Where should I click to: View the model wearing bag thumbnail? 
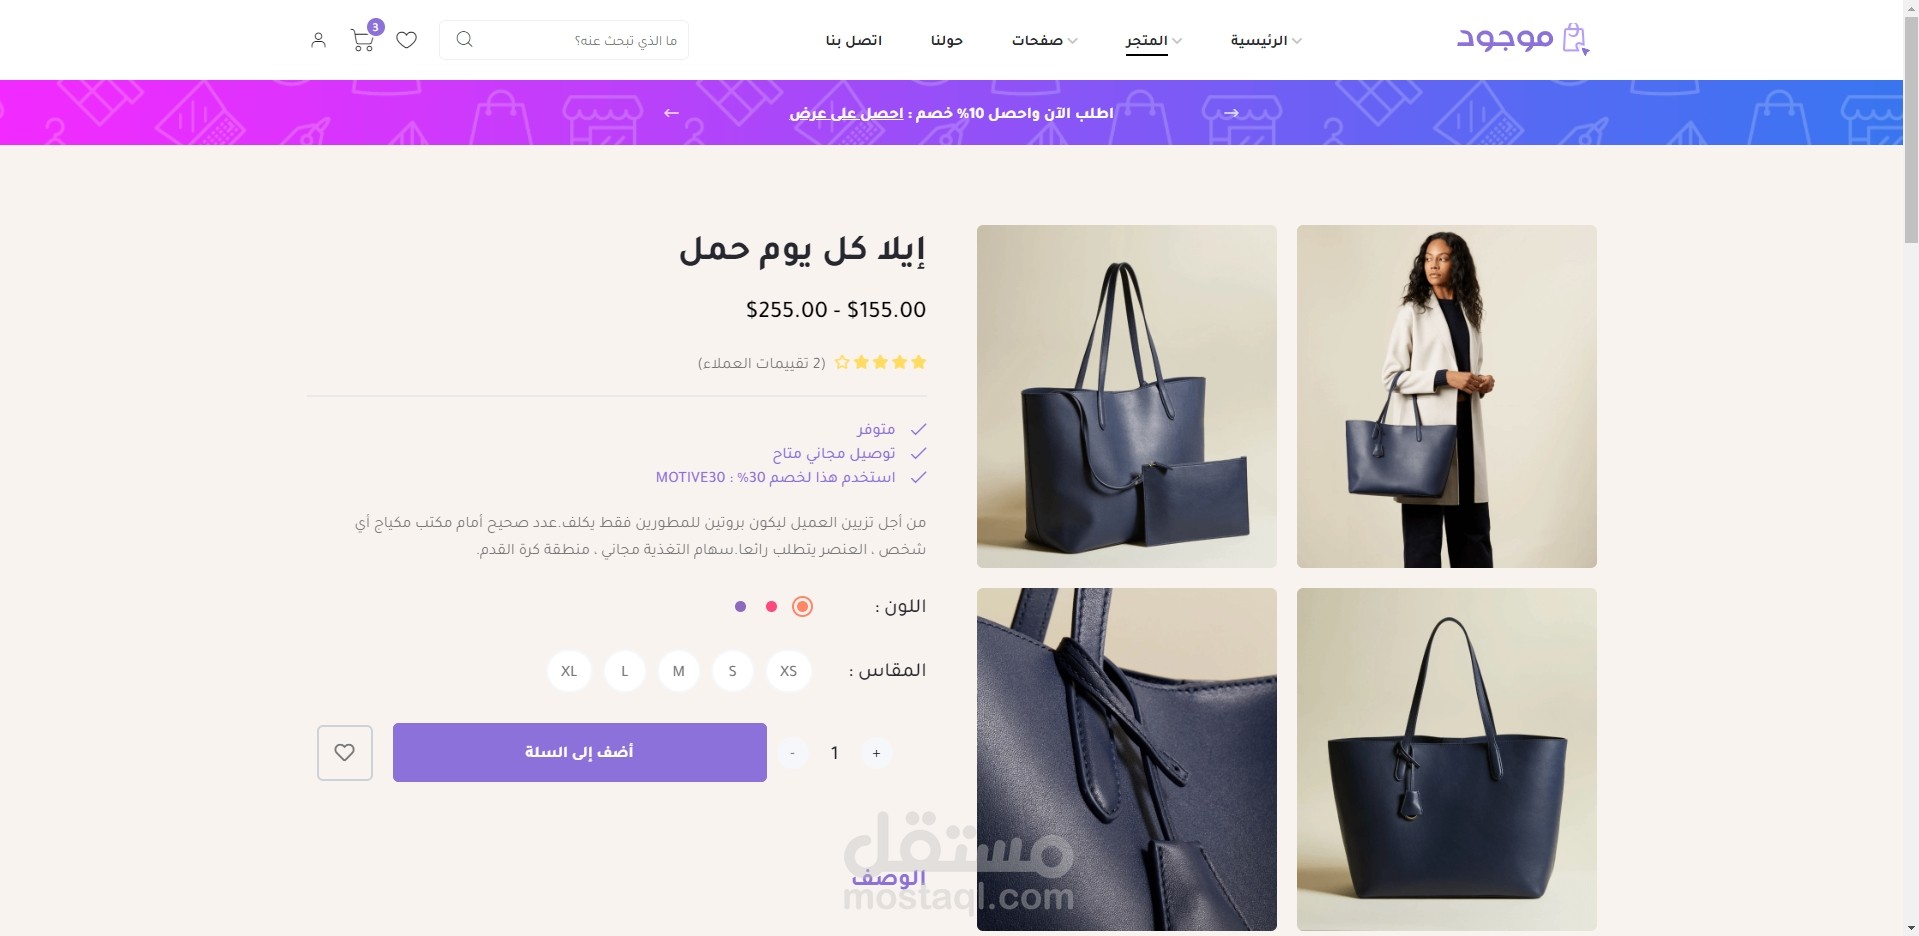pos(1447,396)
